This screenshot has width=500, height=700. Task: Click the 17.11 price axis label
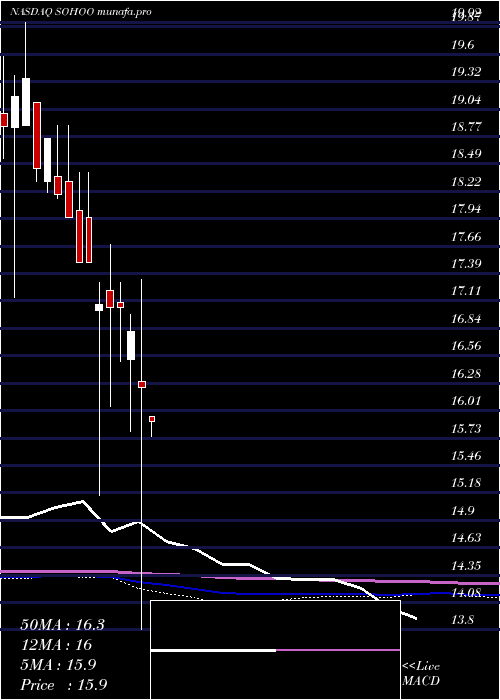(466, 291)
